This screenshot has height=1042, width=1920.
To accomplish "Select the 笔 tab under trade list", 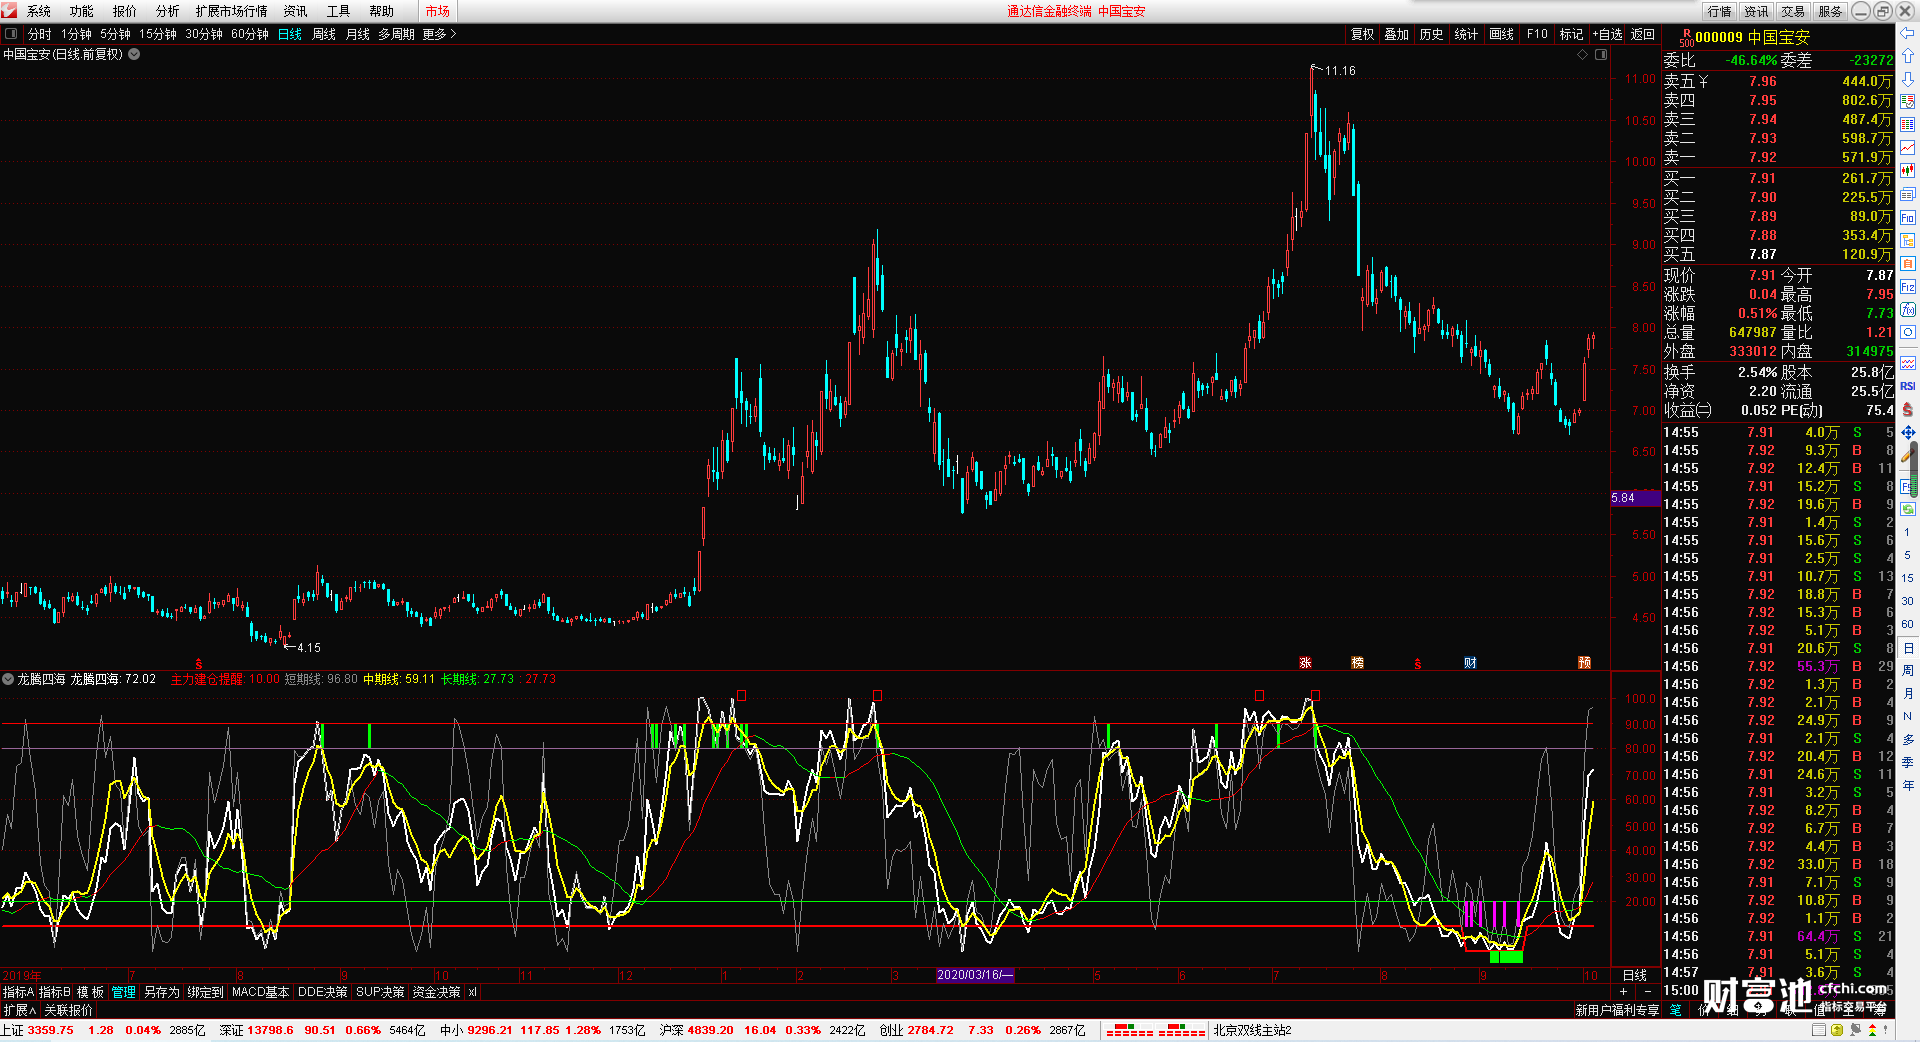I will (x=1676, y=1010).
